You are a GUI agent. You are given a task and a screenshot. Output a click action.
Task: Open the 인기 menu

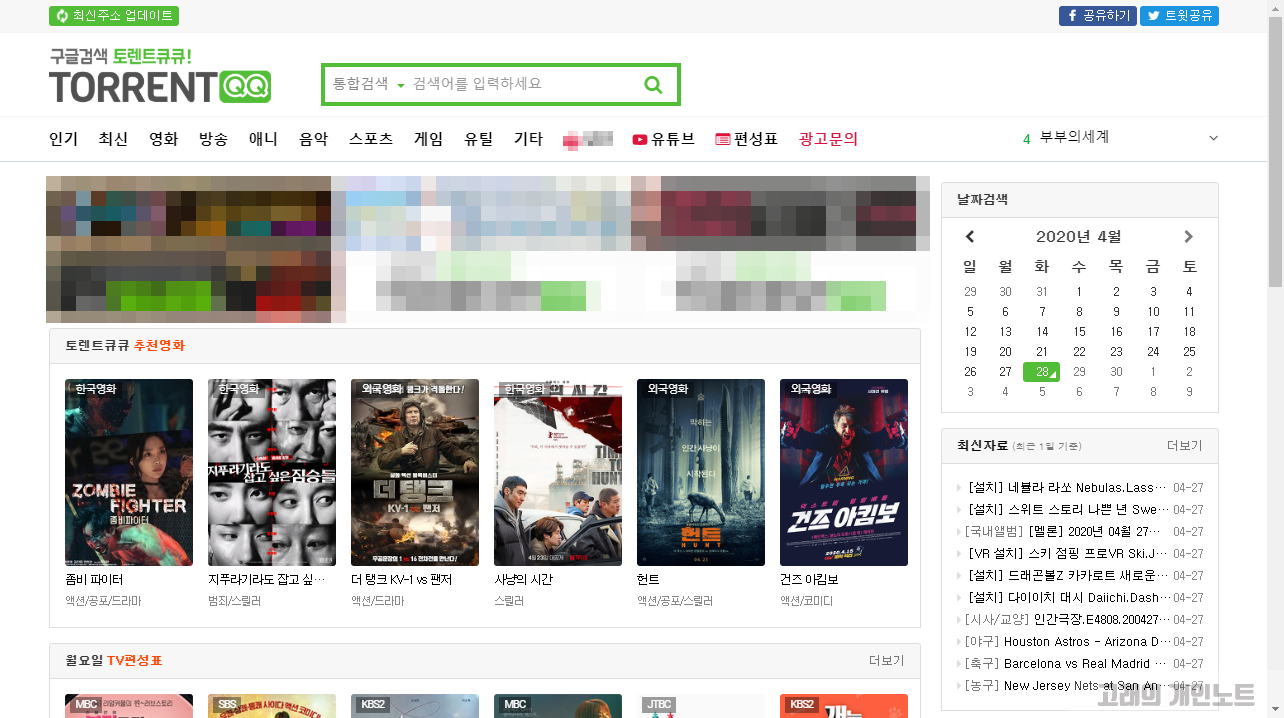coord(63,139)
